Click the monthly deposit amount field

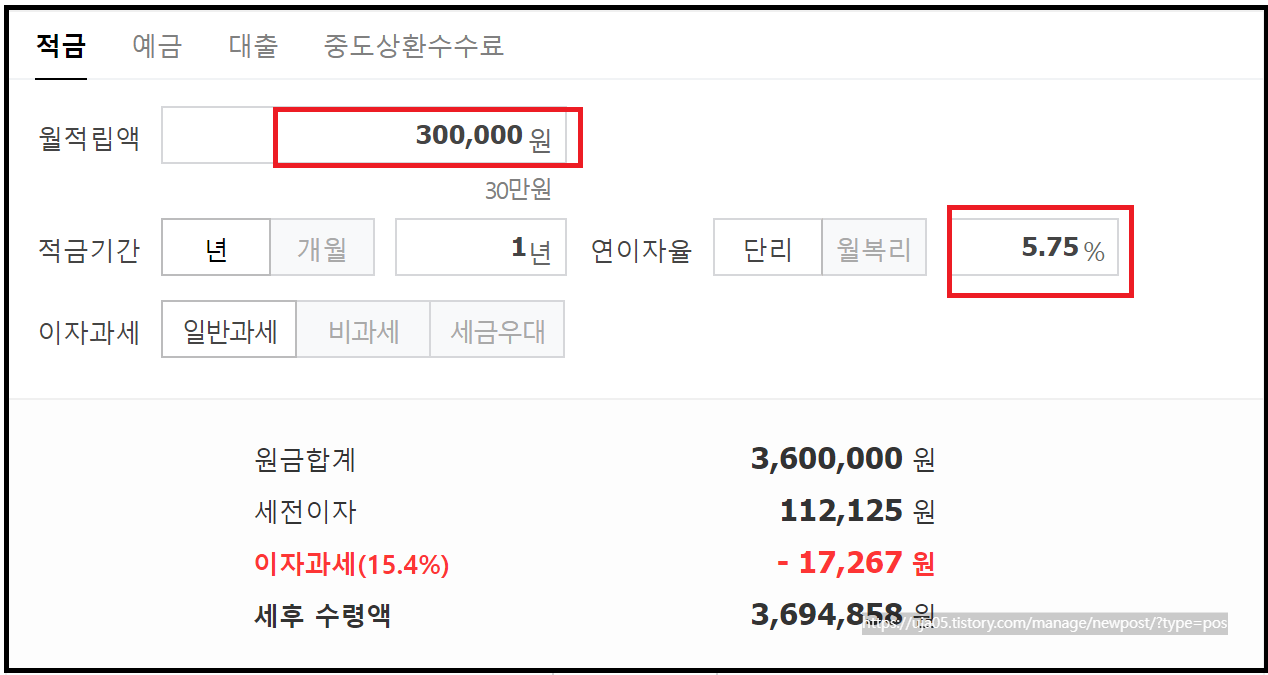click(420, 136)
